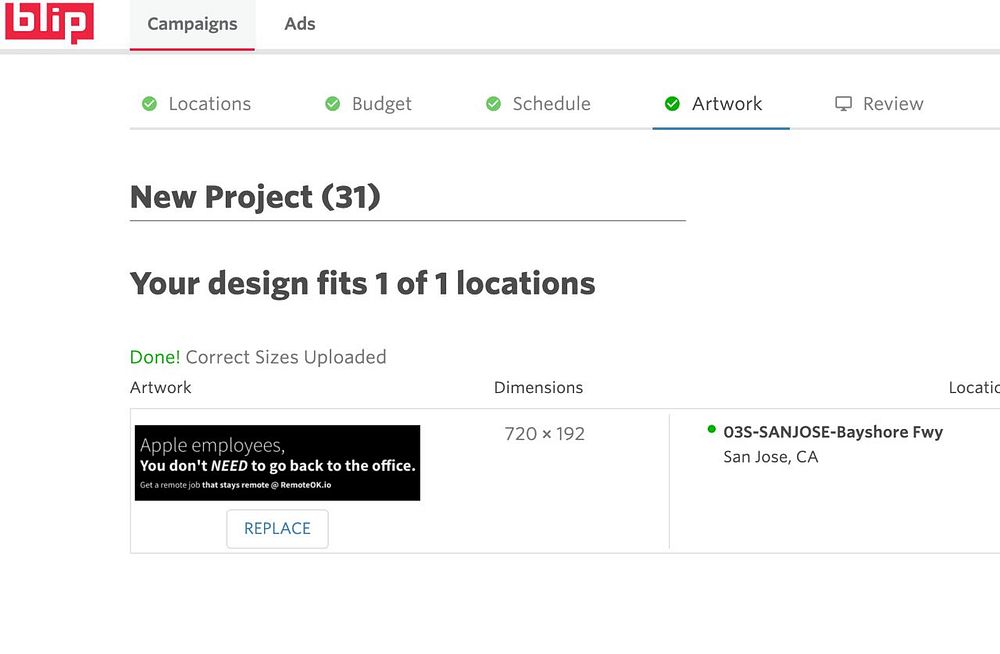The height and width of the screenshot is (654, 1000).
Task: Click the green checkmark icon beside Artwork
Action: click(672, 104)
